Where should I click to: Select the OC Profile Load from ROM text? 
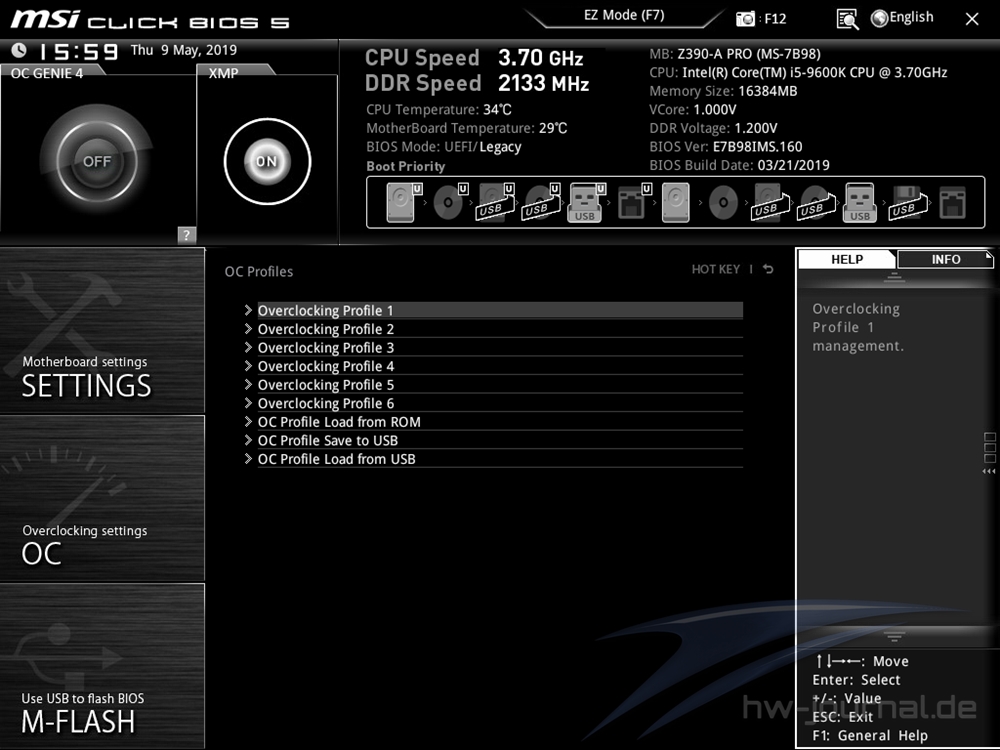coord(339,422)
